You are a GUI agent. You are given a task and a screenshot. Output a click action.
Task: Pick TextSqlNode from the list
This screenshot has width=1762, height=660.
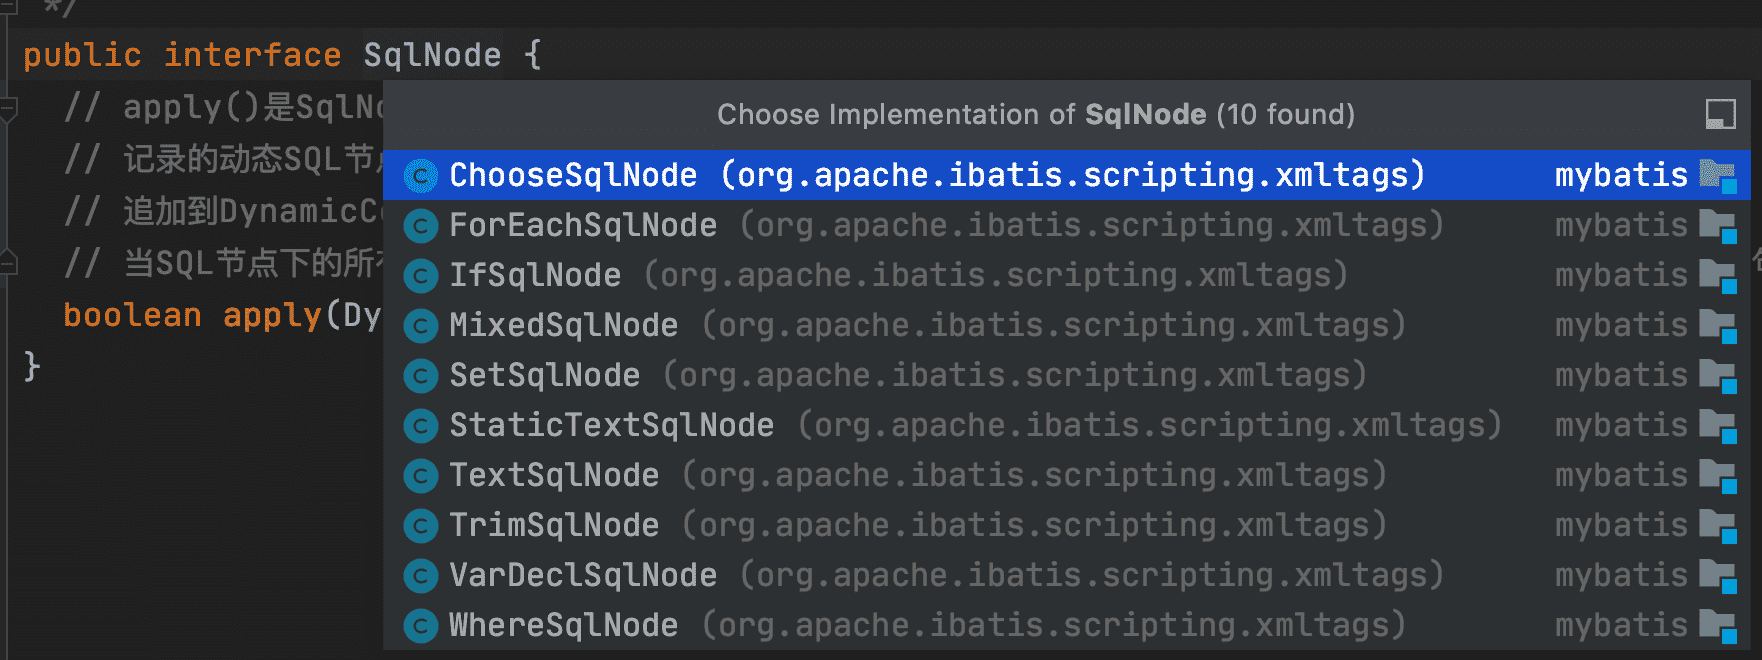(x=554, y=475)
